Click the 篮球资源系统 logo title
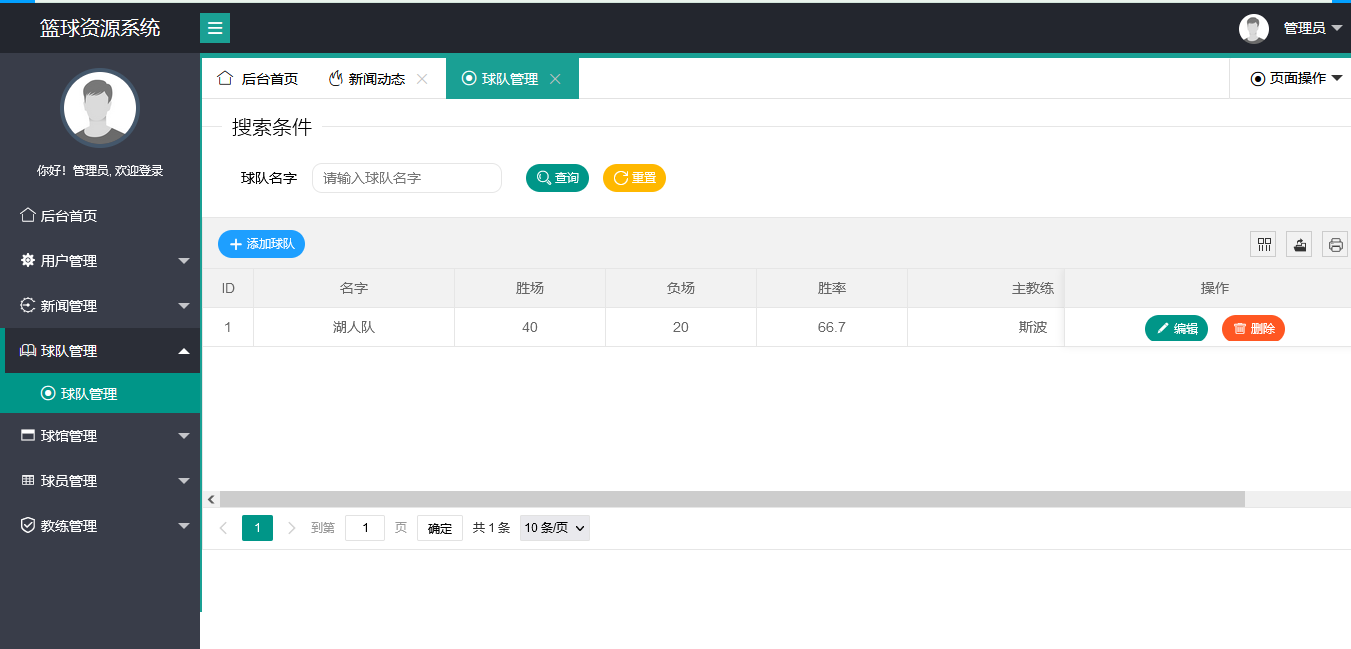Viewport: 1351px width, 649px height. point(100,28)
